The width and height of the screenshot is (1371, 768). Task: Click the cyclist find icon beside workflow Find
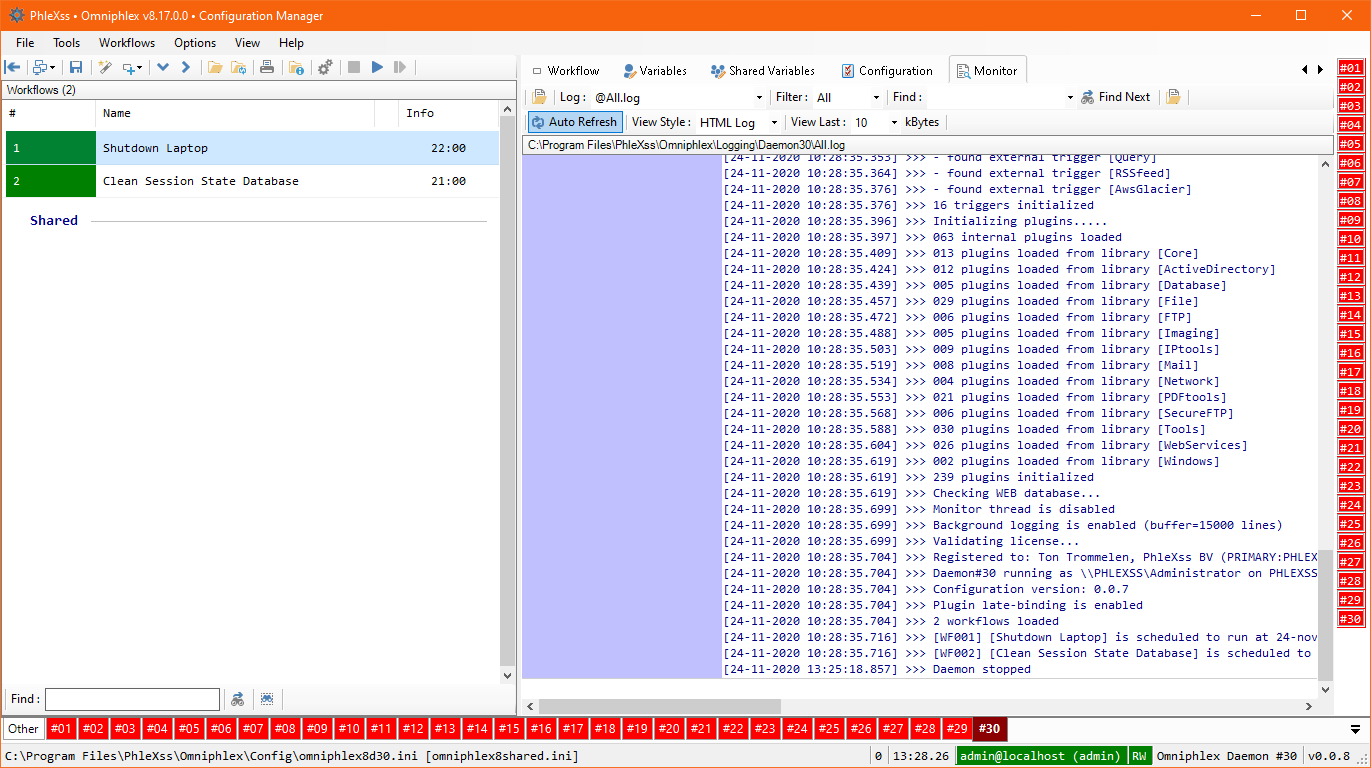238,699
